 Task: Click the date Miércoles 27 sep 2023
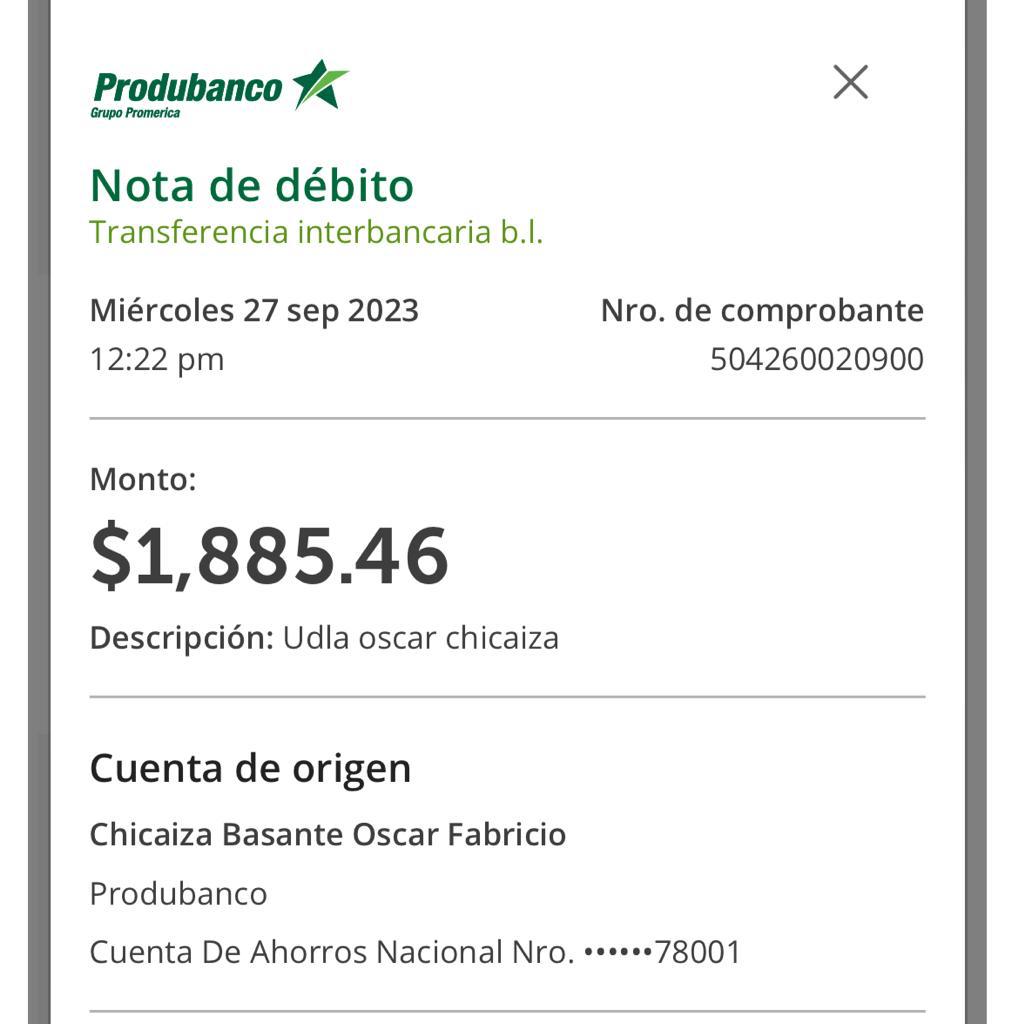pyautogui.click(x=254, y=310)
